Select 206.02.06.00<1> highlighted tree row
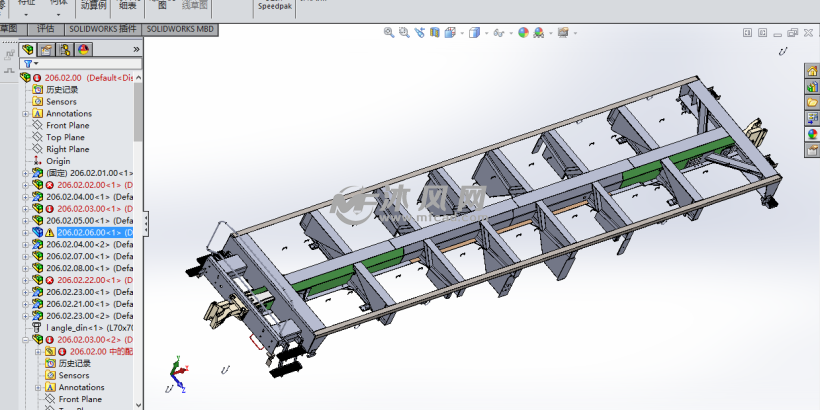 tap(94, 232)
